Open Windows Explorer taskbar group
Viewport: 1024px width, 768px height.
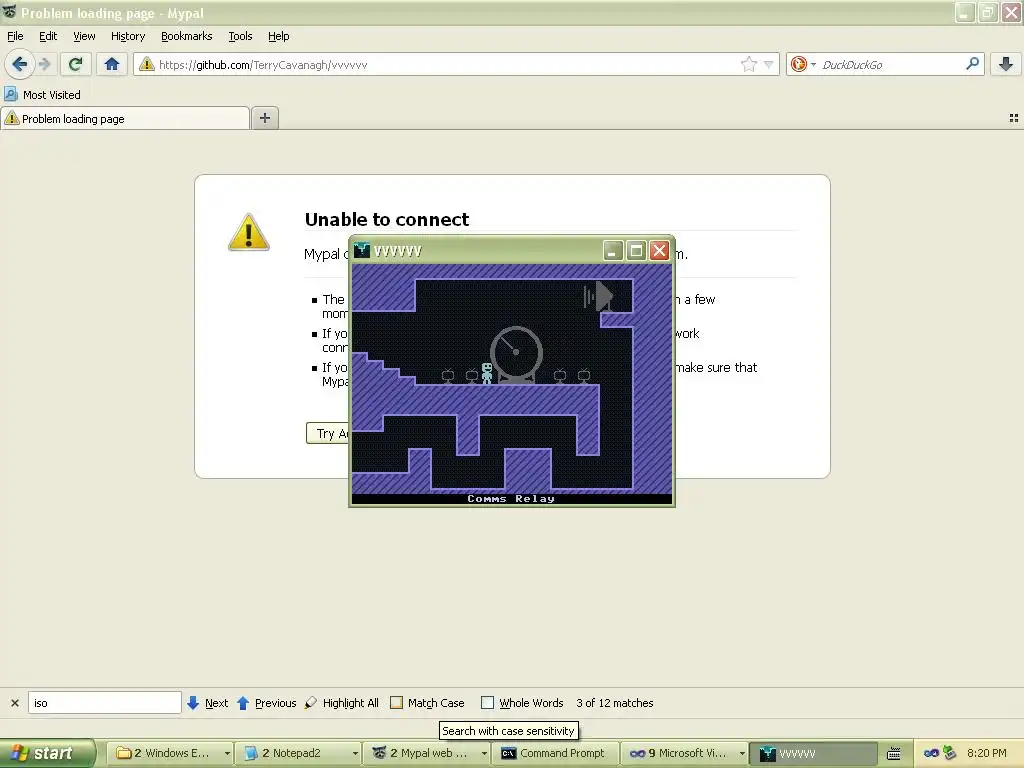pyautogui.click(x=168, y=753)
